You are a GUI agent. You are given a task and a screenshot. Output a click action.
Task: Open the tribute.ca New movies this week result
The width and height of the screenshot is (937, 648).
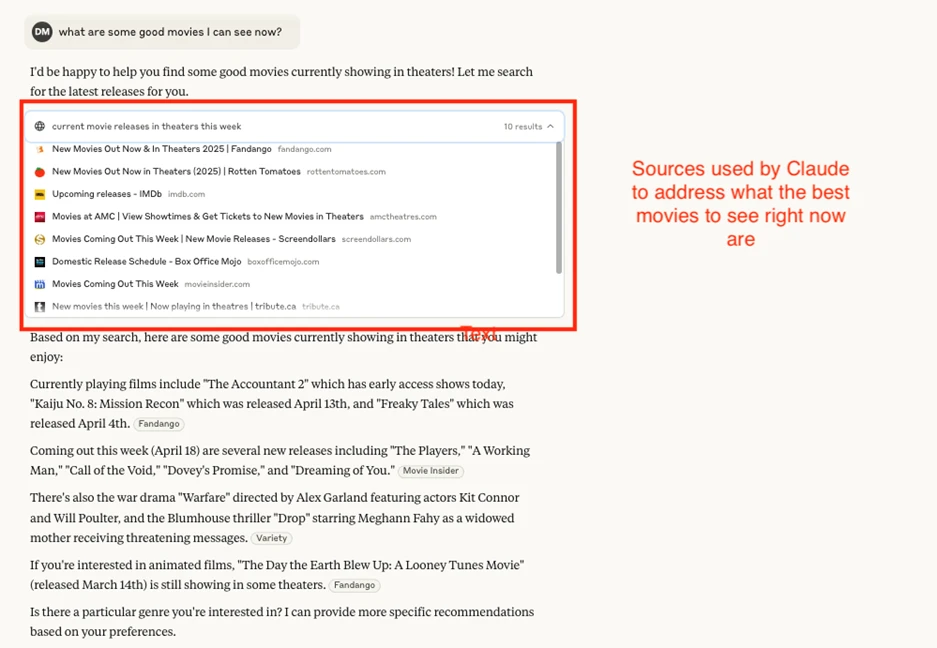click(x=174, y=306)
